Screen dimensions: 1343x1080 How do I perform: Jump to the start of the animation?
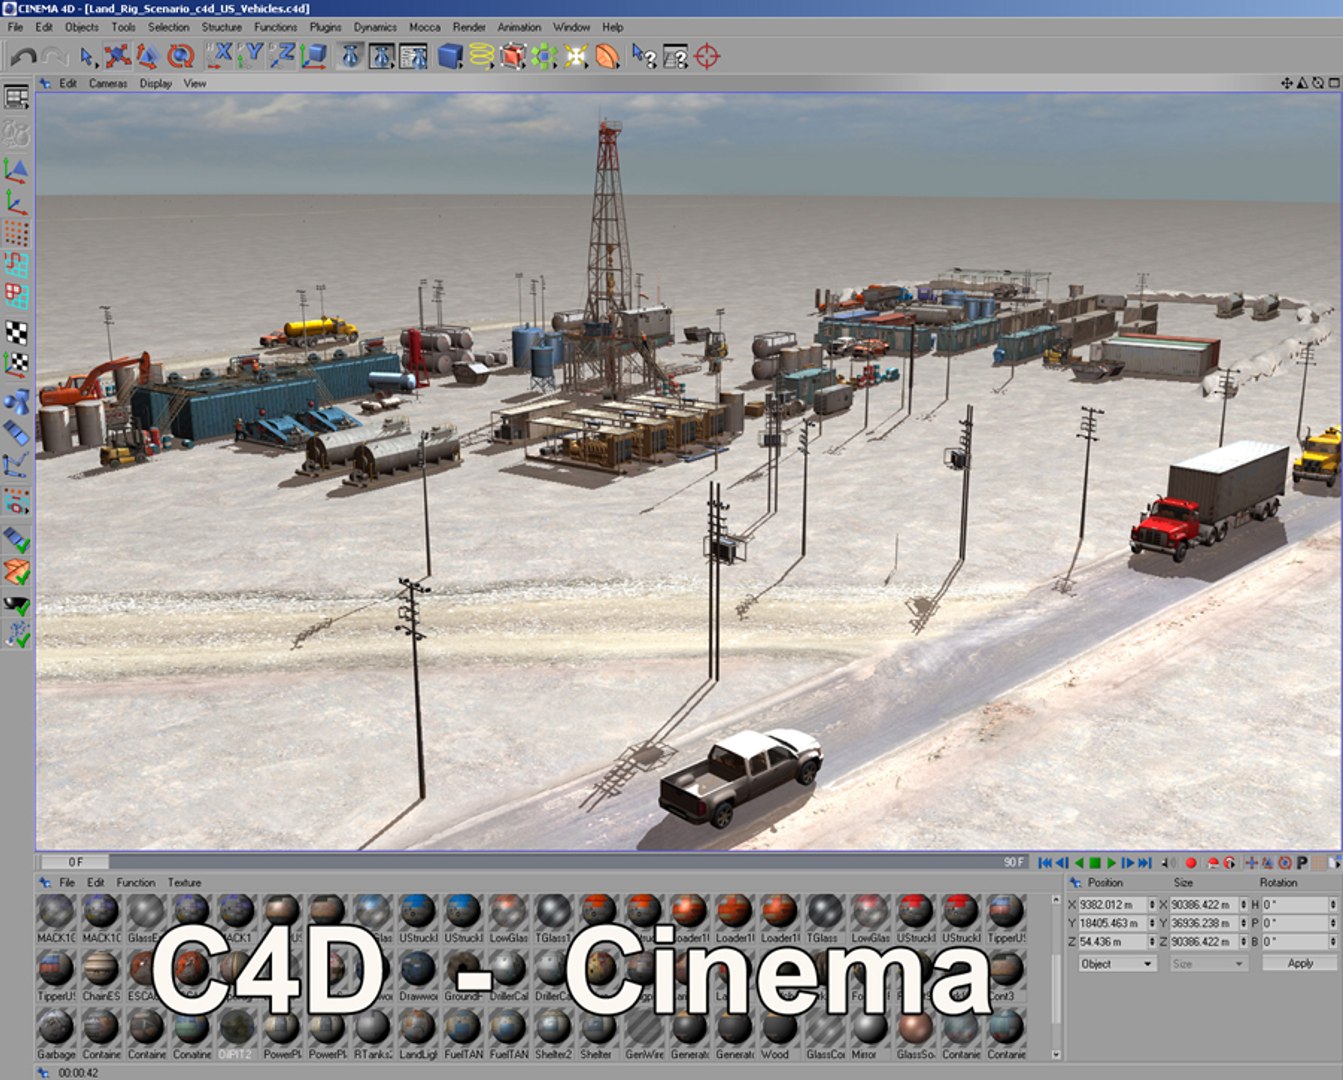pyautogui.click(x=1045, y=862)
